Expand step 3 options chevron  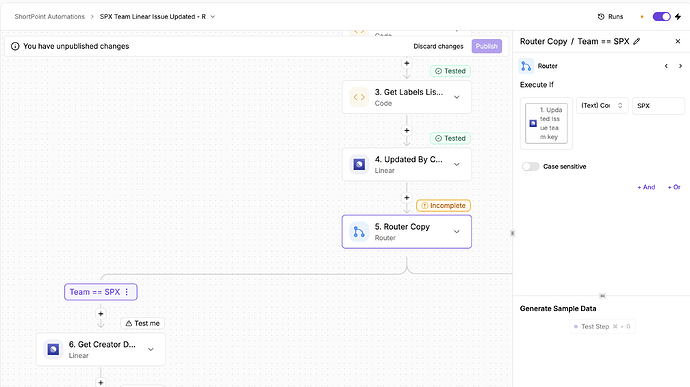[x=457, y=97]
